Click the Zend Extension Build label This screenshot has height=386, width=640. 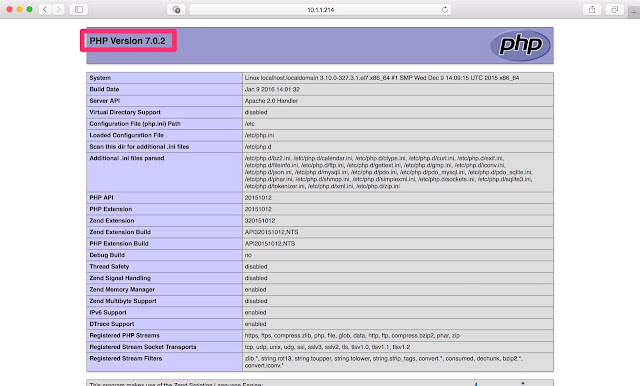120,232
